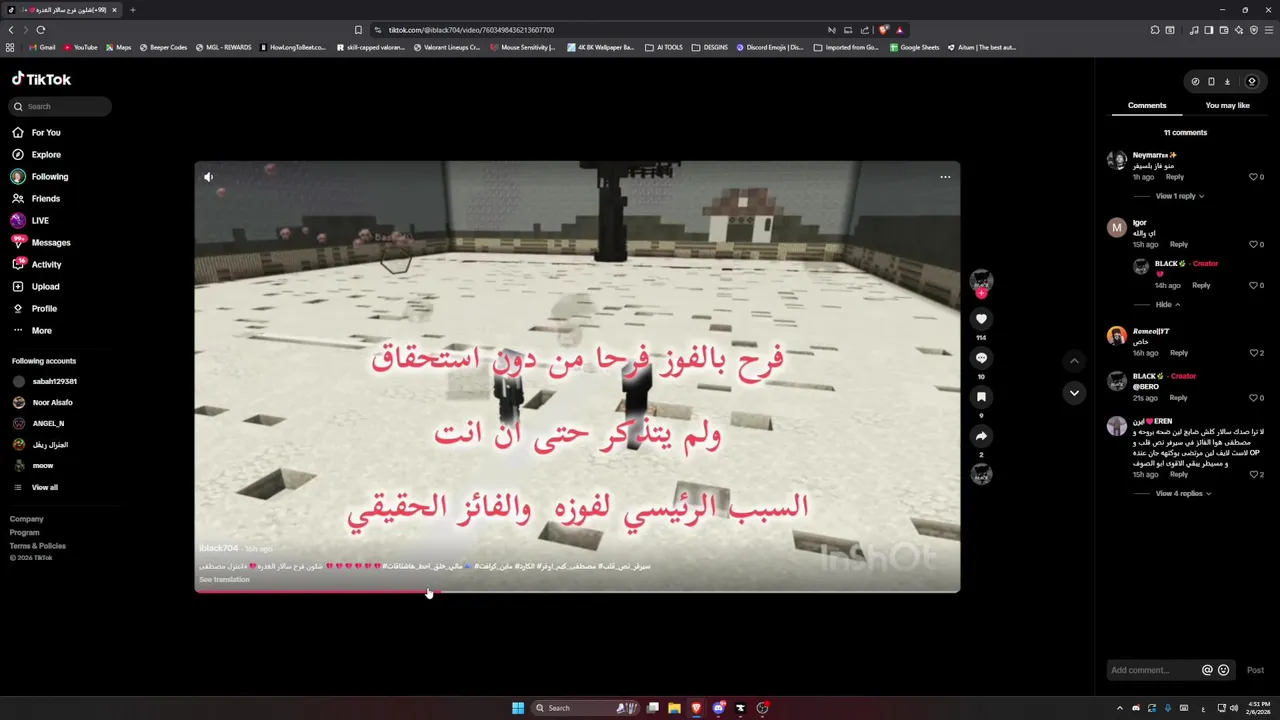Image resolution: width=1280 pixels, height=720 pixels.
Task: Click the mobile phone icon in TikTok toolbar
Action: [x=1211, y=82]
